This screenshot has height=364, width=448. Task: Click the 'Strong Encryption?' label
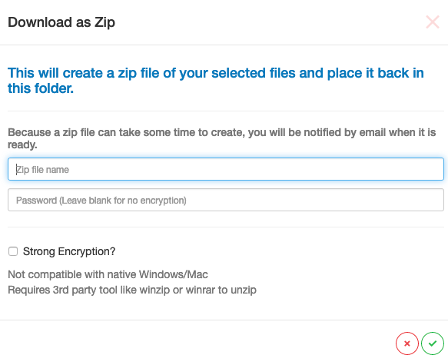pyautogui.click(x=69, y=251)
